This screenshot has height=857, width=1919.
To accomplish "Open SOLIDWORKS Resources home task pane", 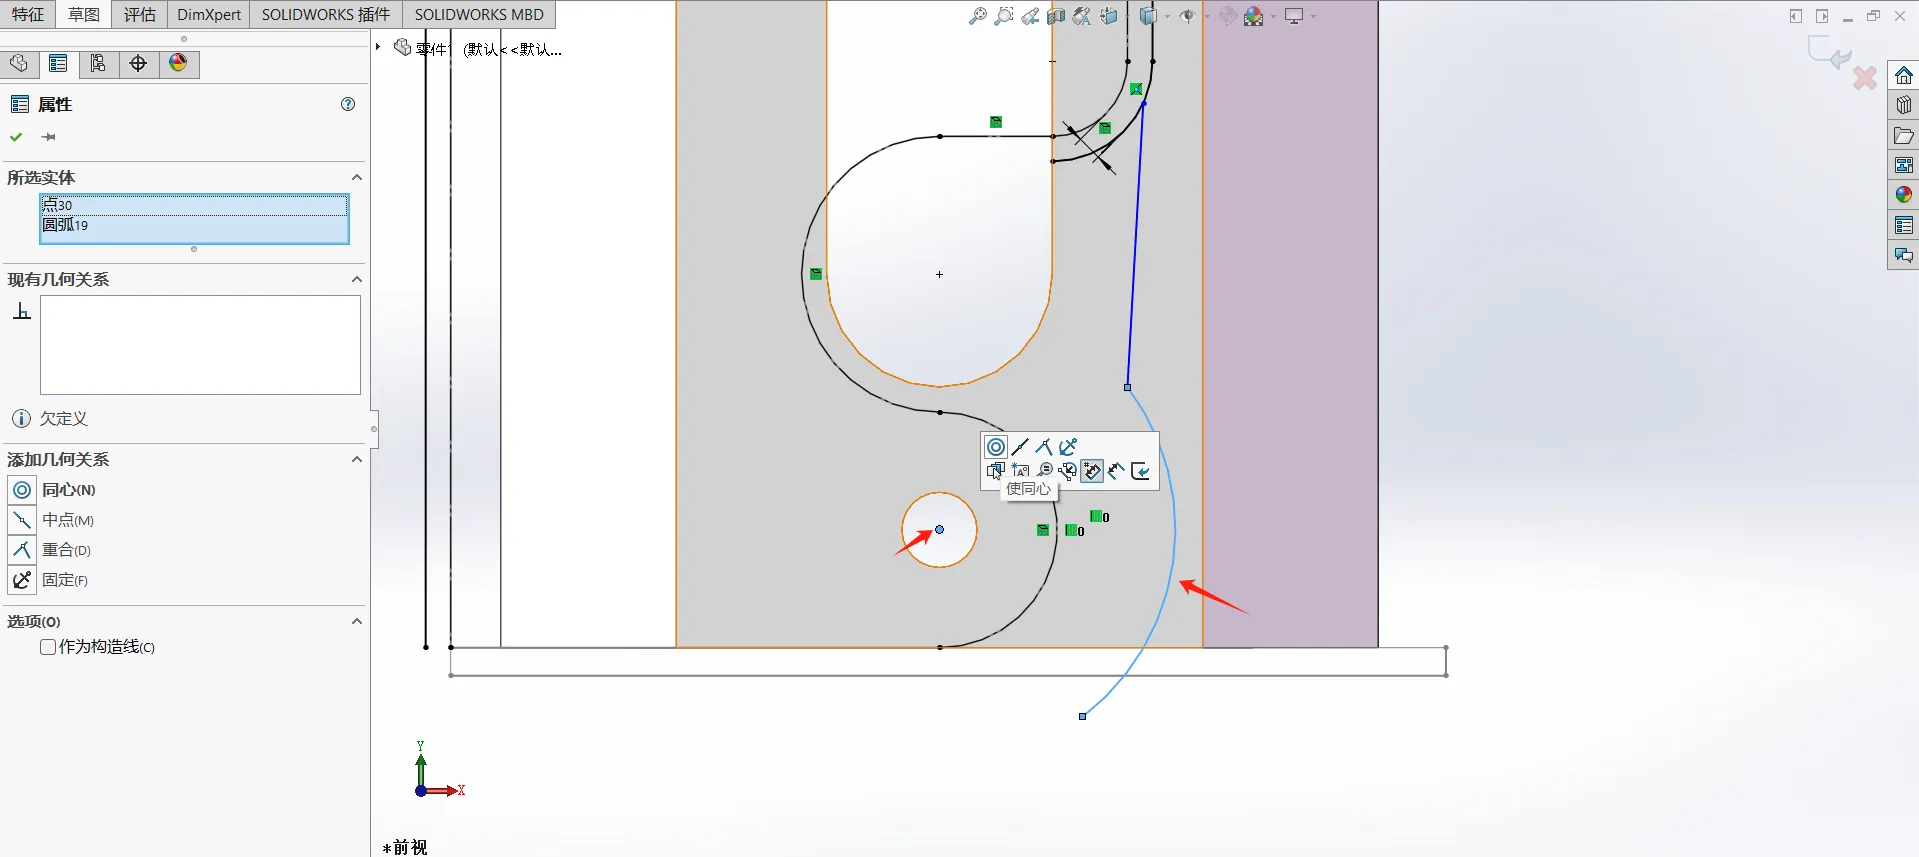I will point(1903,75).
